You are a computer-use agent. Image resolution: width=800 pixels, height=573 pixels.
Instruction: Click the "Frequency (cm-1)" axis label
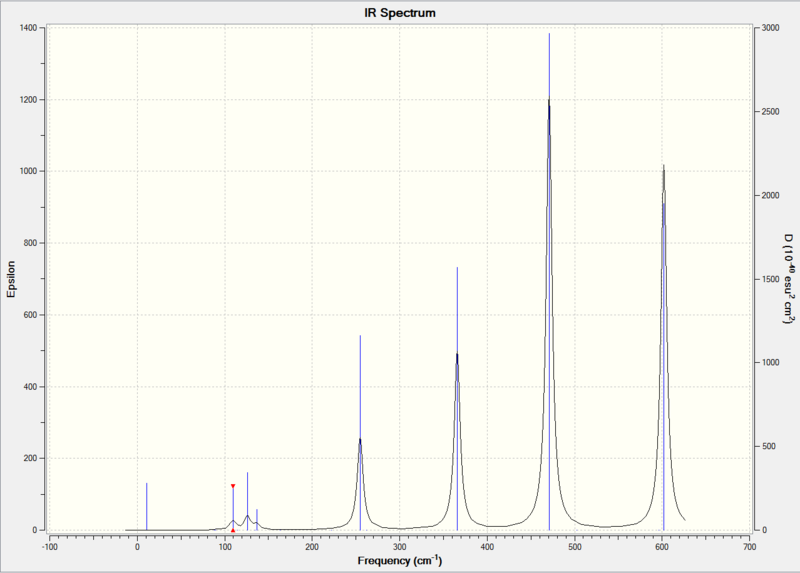pyautogui.click(x=400, y=561)
